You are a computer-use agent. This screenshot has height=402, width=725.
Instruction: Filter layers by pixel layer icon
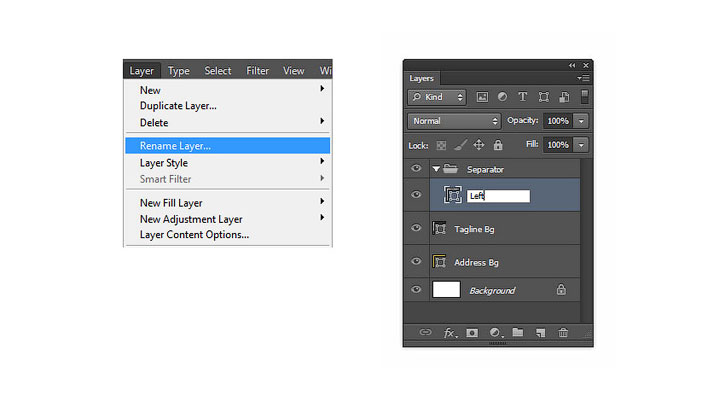pos(482,97)
